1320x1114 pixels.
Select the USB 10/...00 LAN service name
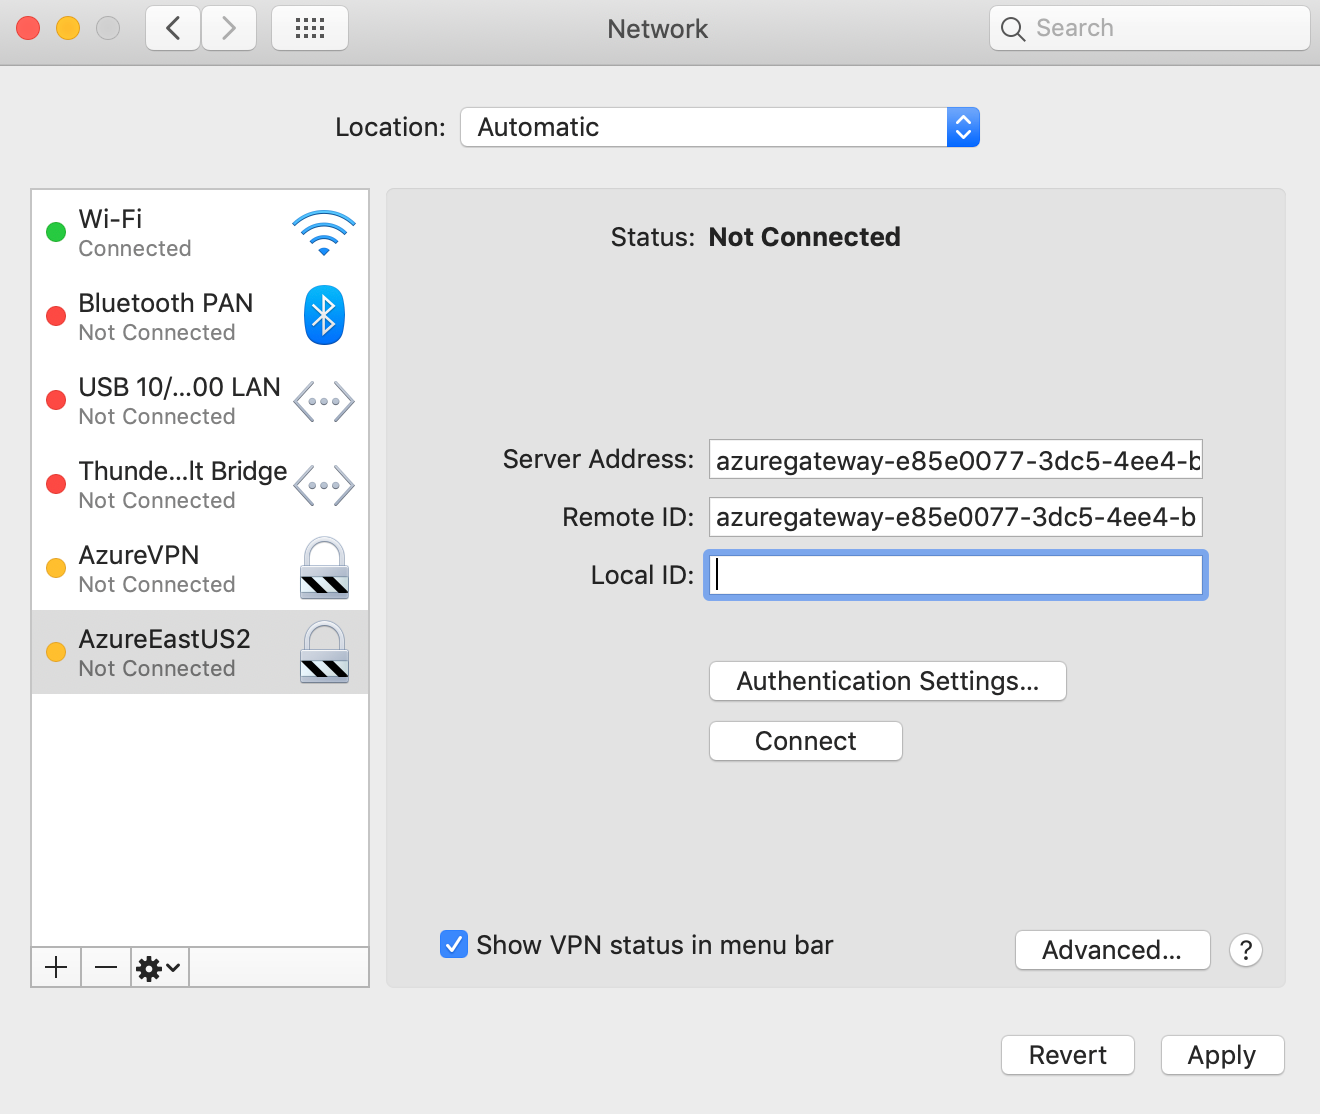180,387
